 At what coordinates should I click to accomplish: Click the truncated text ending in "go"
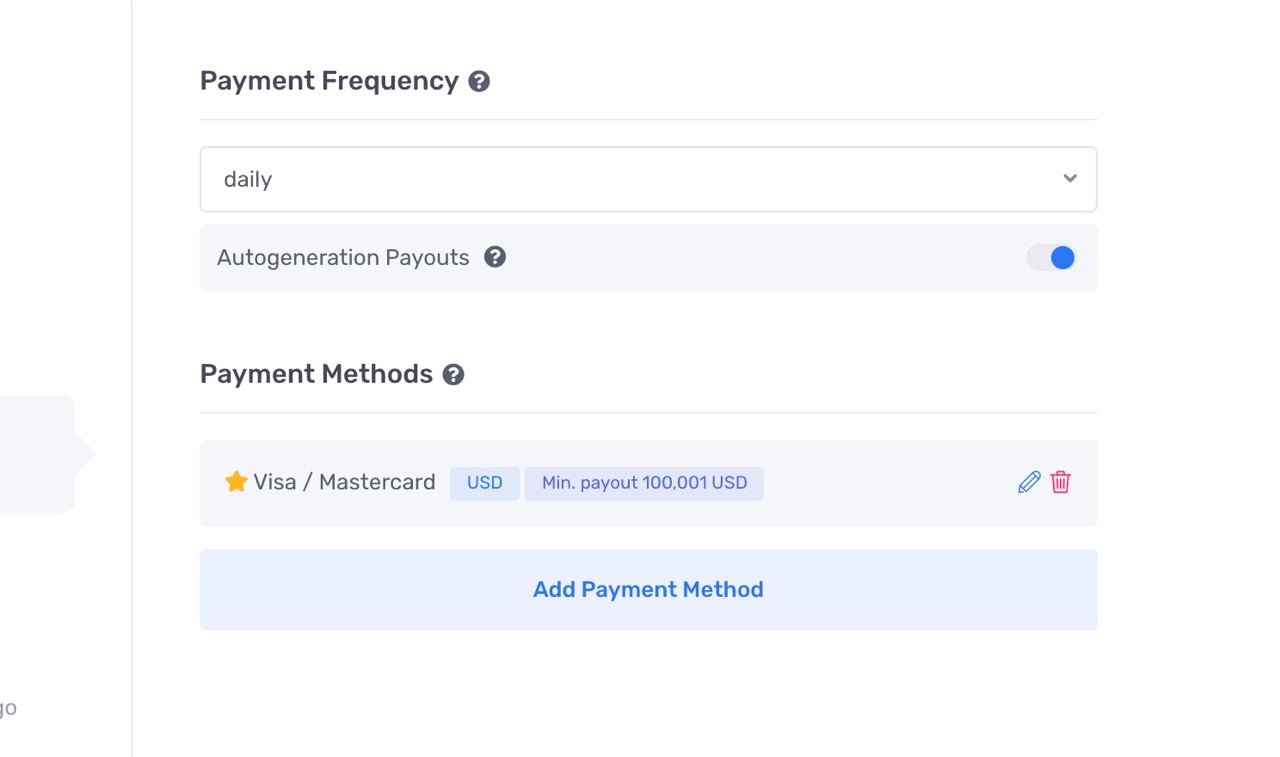click(x=8, y=709)
